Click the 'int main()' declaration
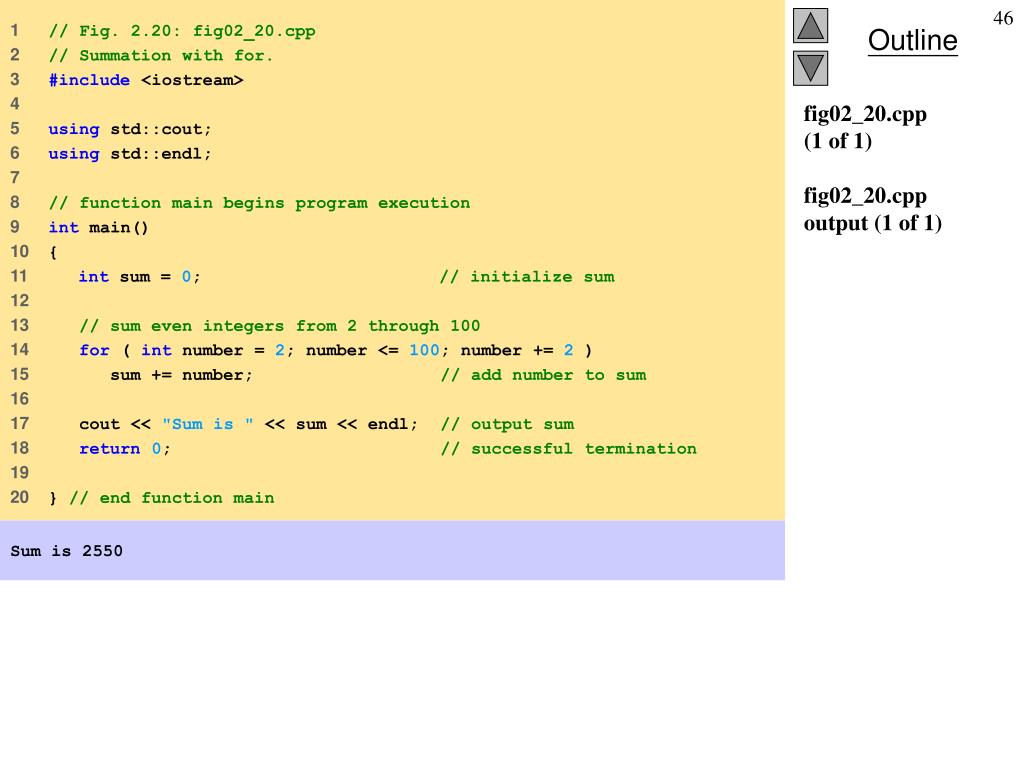 click(99, 227)
